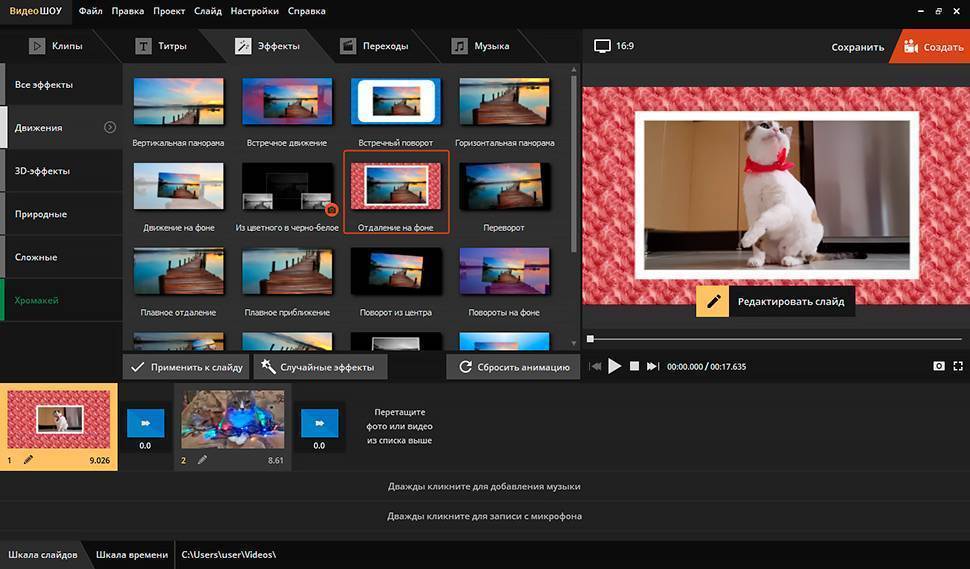The image size is (970, 569).
Task: Click the pencil icon under slide 1
Action: (28, 460)
